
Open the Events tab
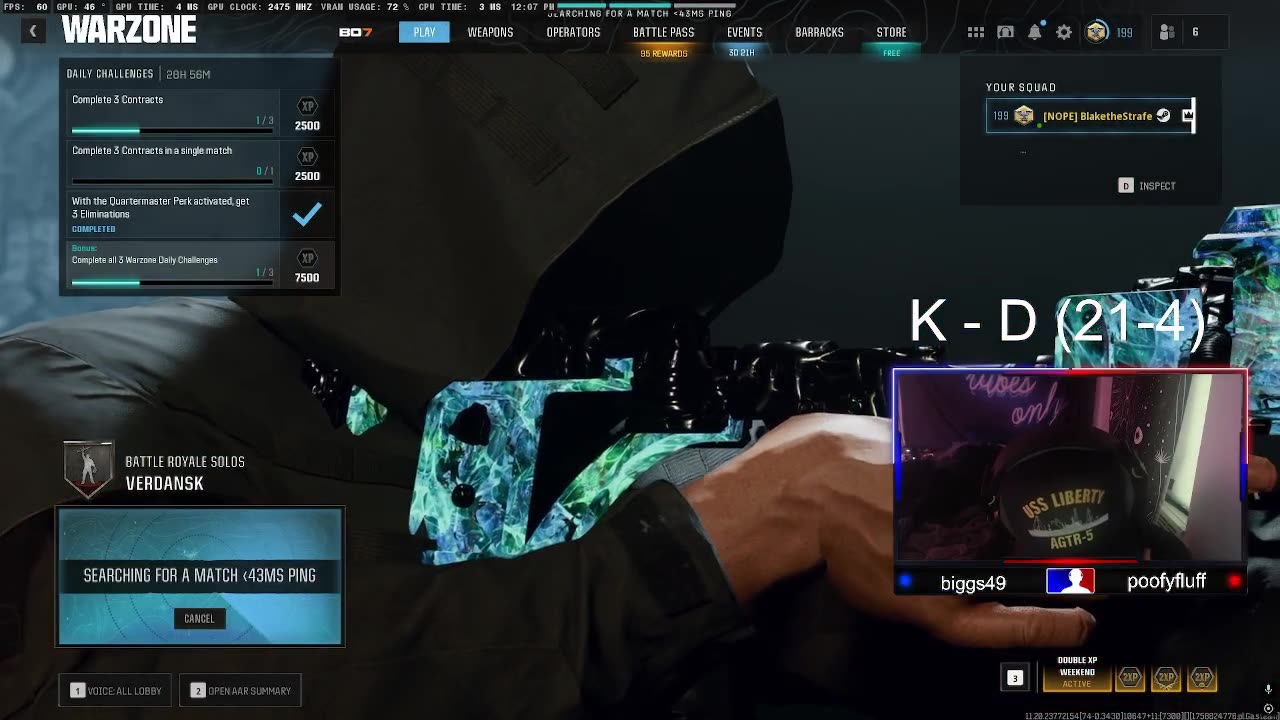(x=744, y=32)
